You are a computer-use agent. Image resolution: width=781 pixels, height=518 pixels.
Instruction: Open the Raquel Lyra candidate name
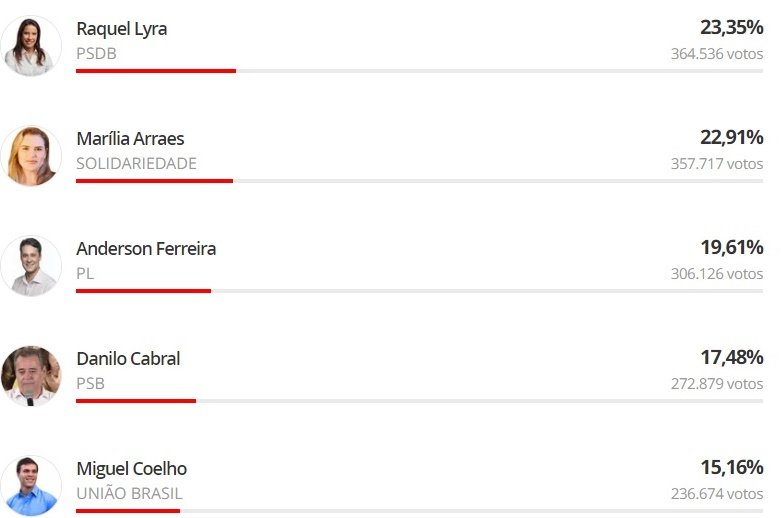pyautogui.click(x=122, y=29)
